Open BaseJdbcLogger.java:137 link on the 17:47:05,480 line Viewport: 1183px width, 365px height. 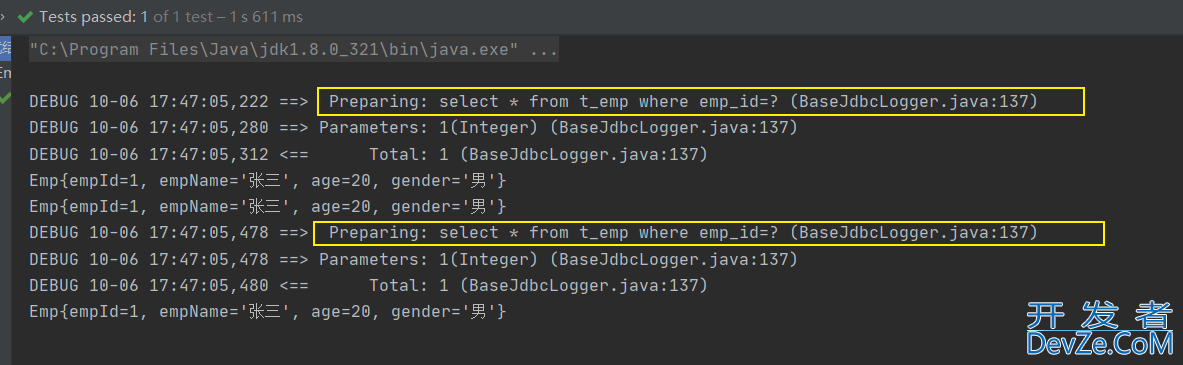pyautogui.click(x=588, y=286)
